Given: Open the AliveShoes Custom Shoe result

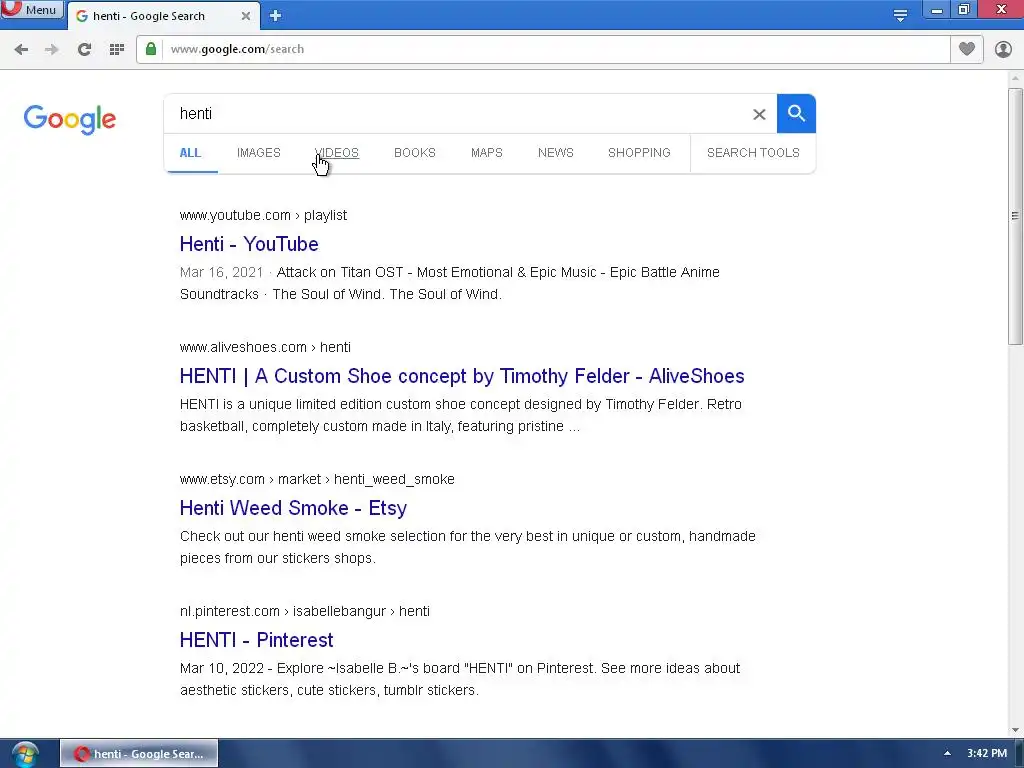Looking at the screenshot, I should [462, 376].
